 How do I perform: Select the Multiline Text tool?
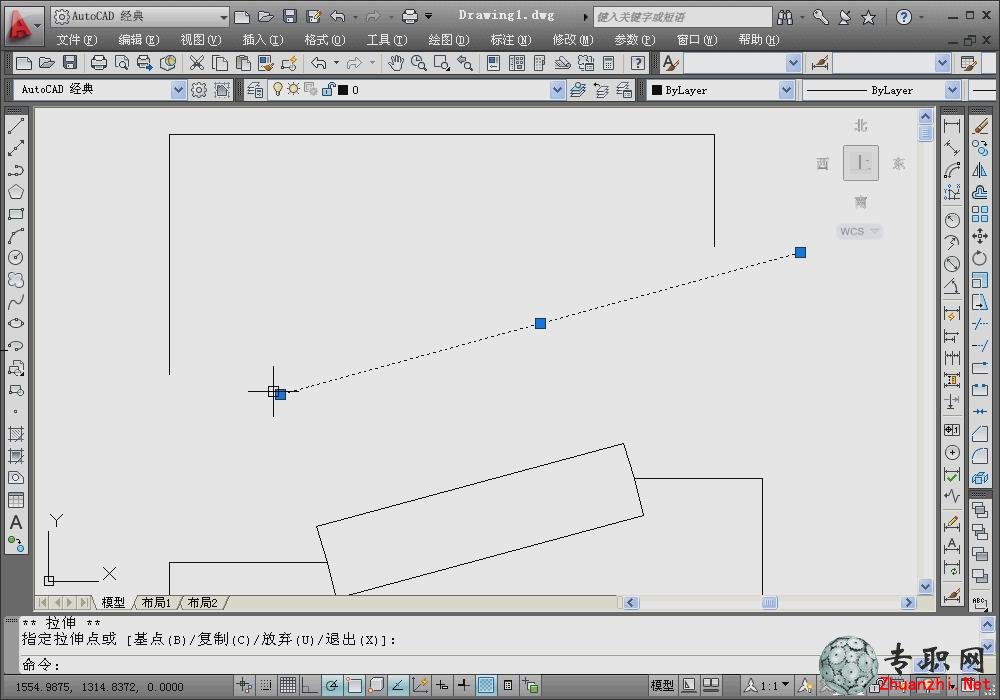pyautogui.click(x=16, y=523)
